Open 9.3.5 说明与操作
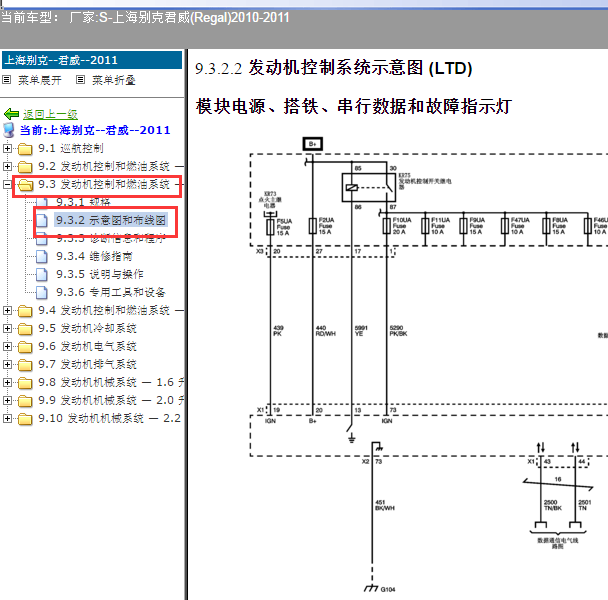Screen dimensions: 608x600 pyautogui.click(x=100, y=274)
